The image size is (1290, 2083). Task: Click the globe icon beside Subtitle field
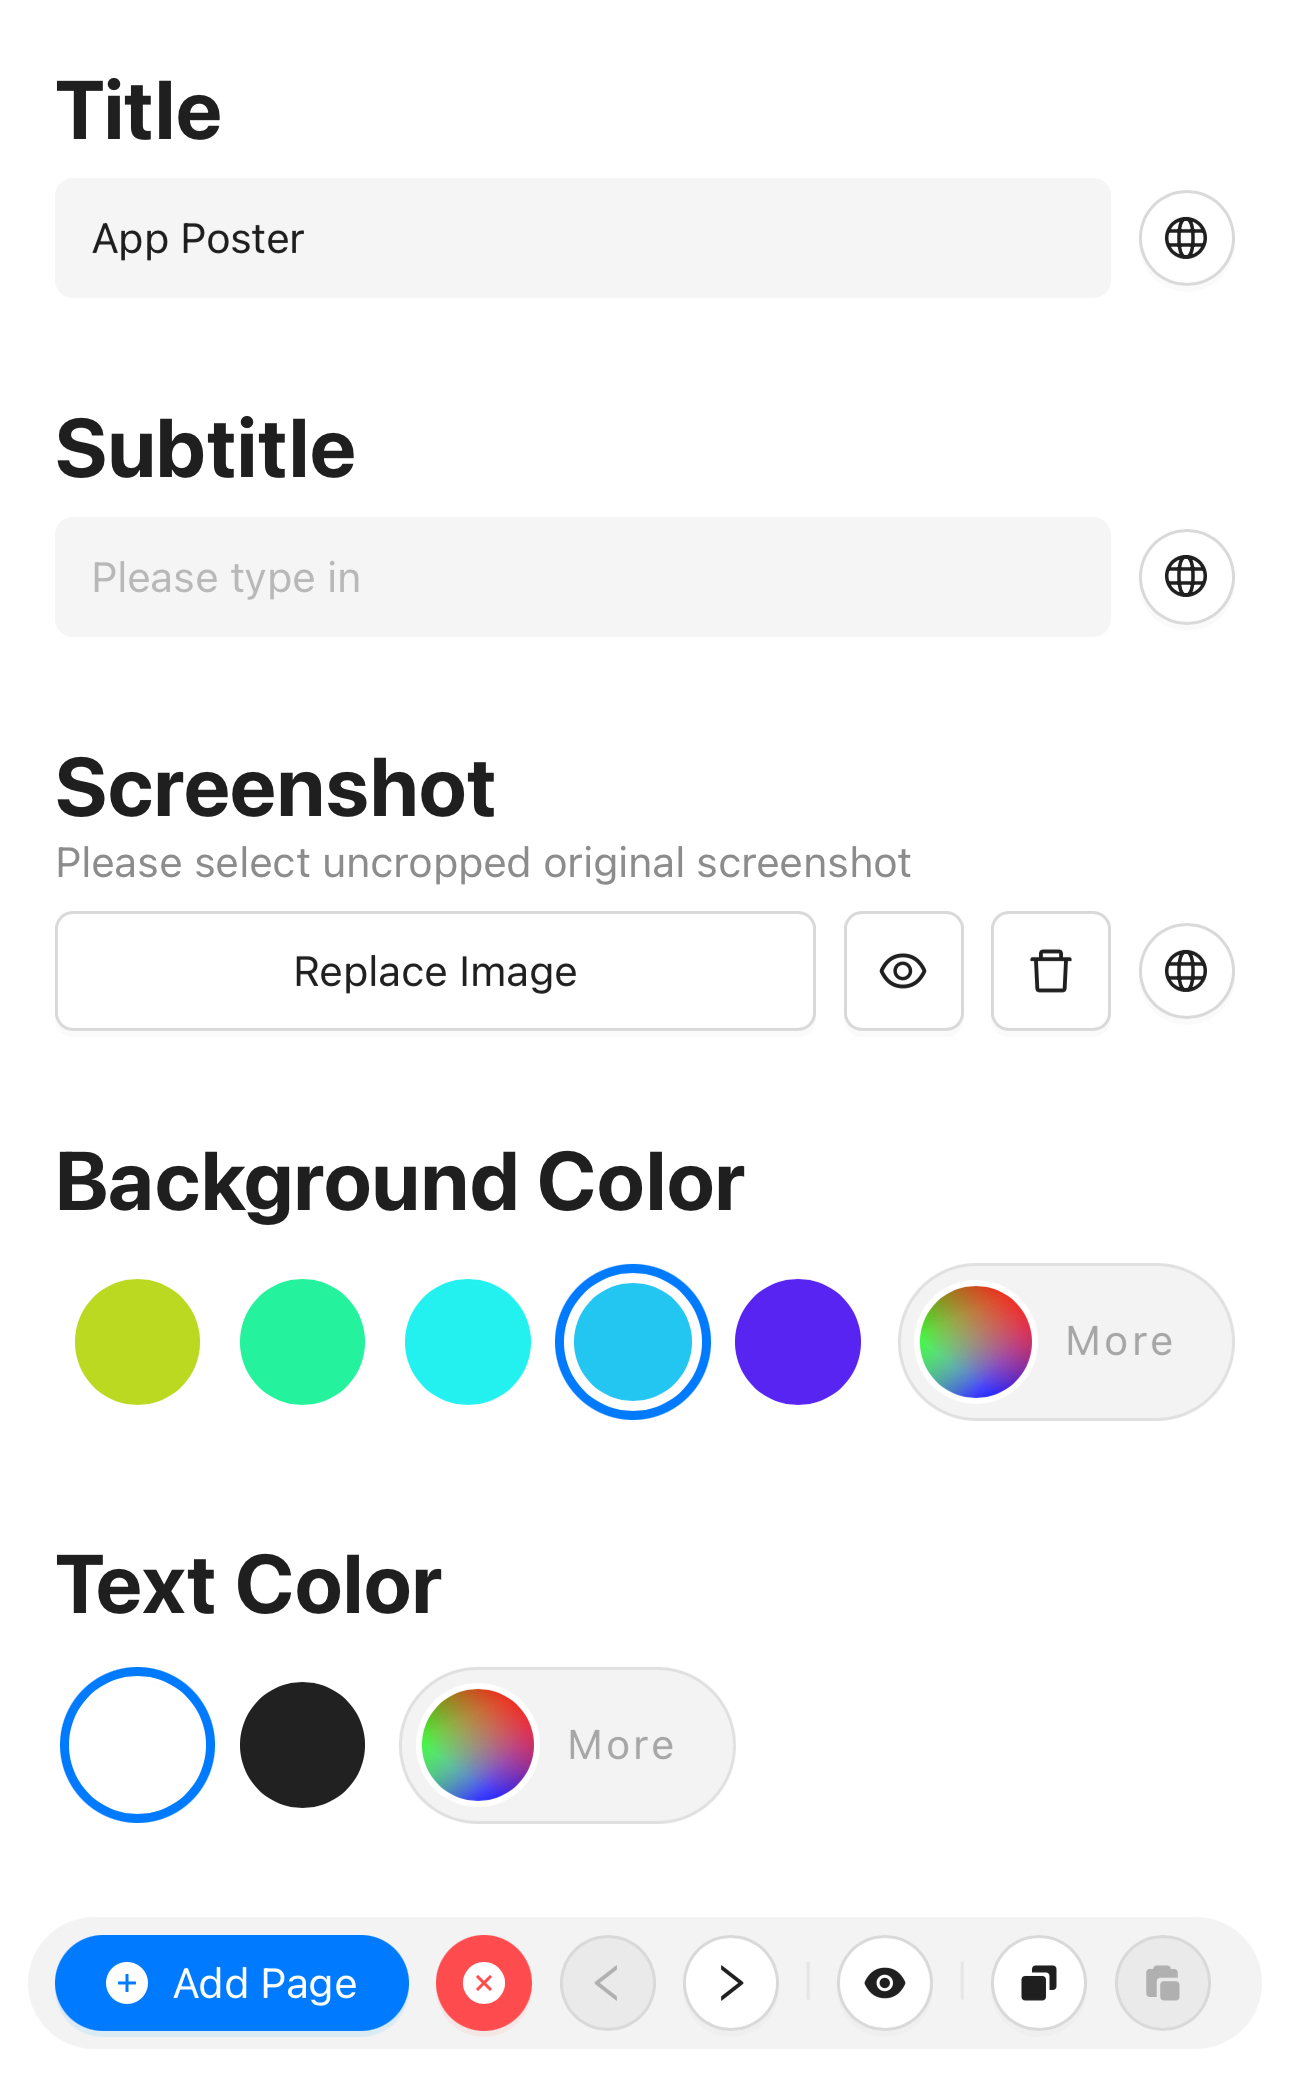click(1186, 577)
